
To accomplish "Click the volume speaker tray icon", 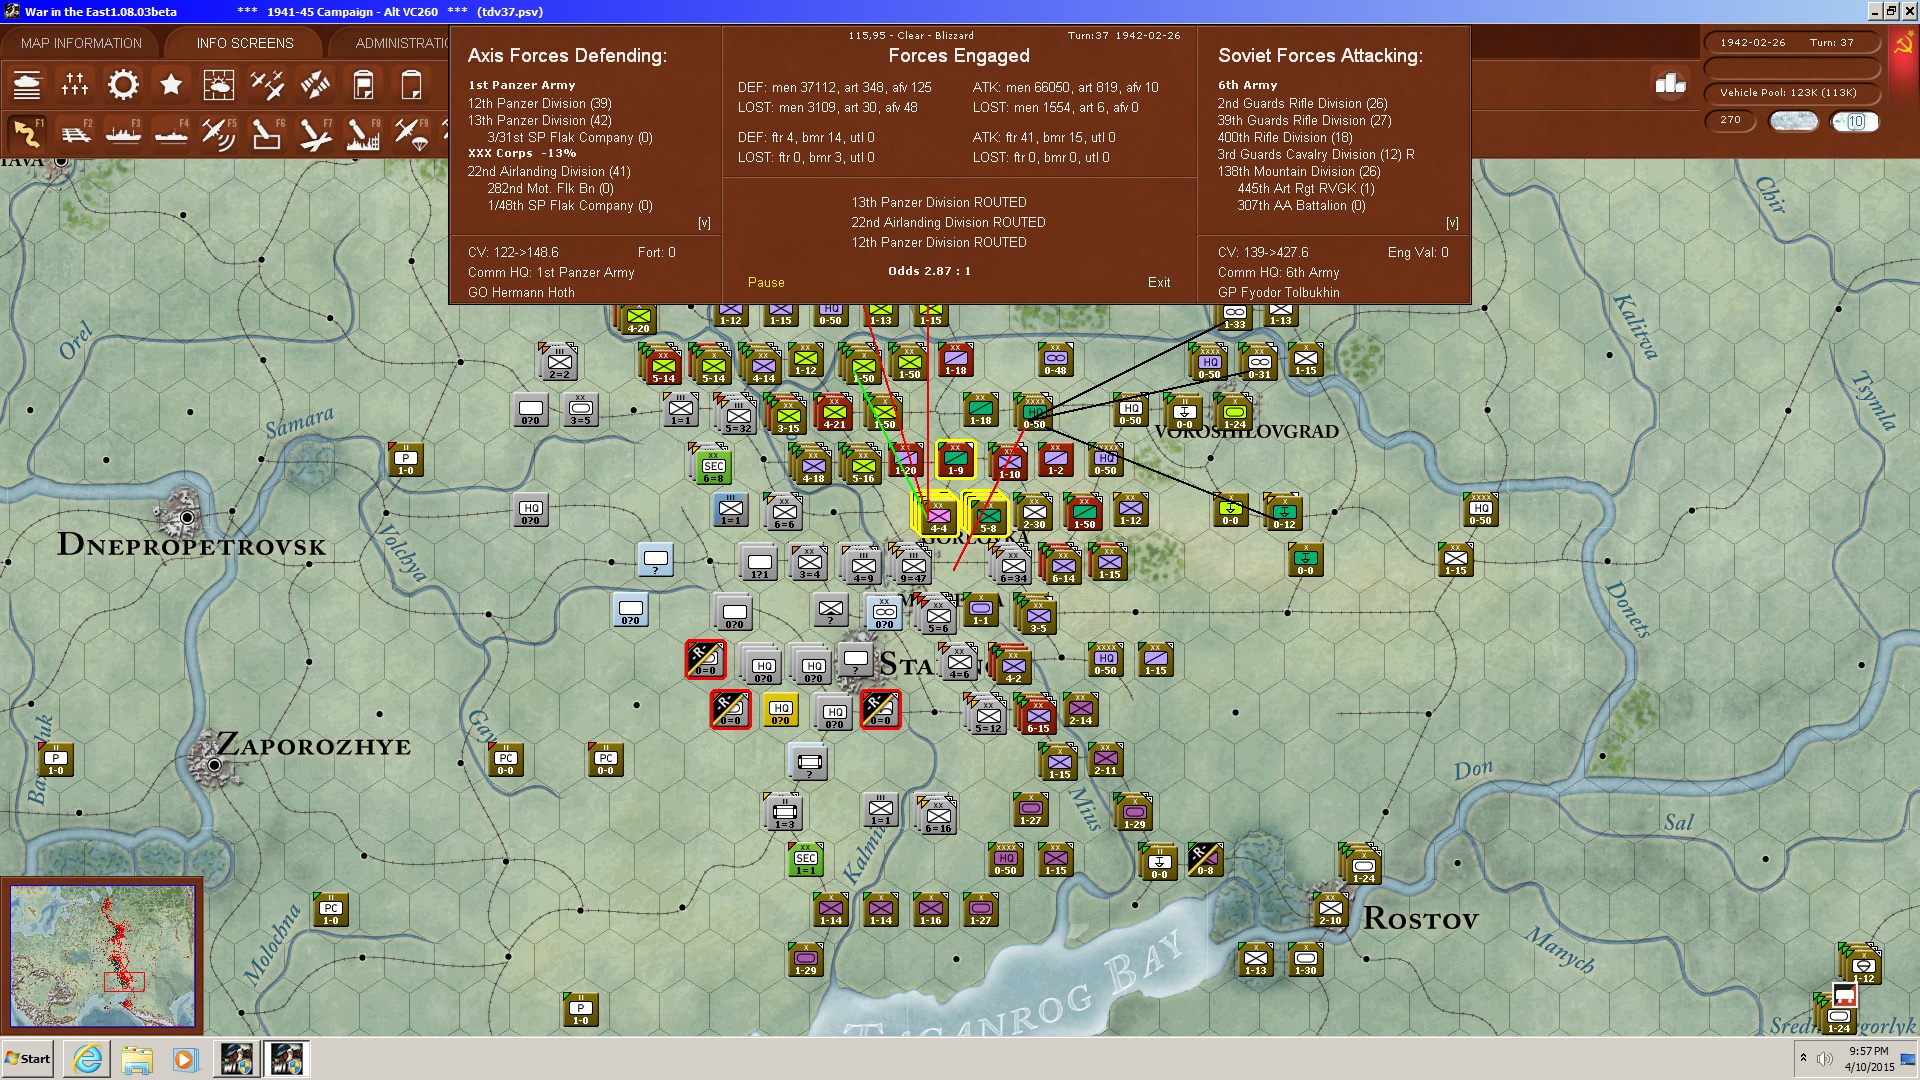I will [1825, 1059].
